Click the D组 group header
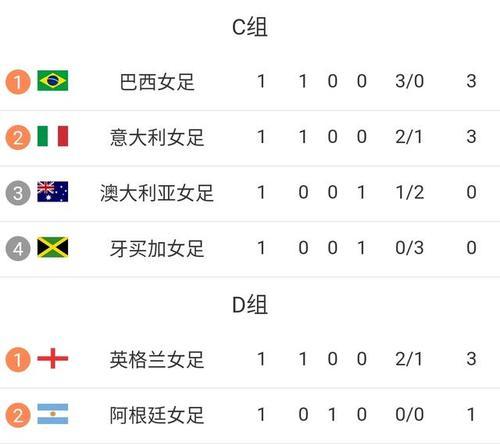500x444 pixels. click(x=250, y=305)
